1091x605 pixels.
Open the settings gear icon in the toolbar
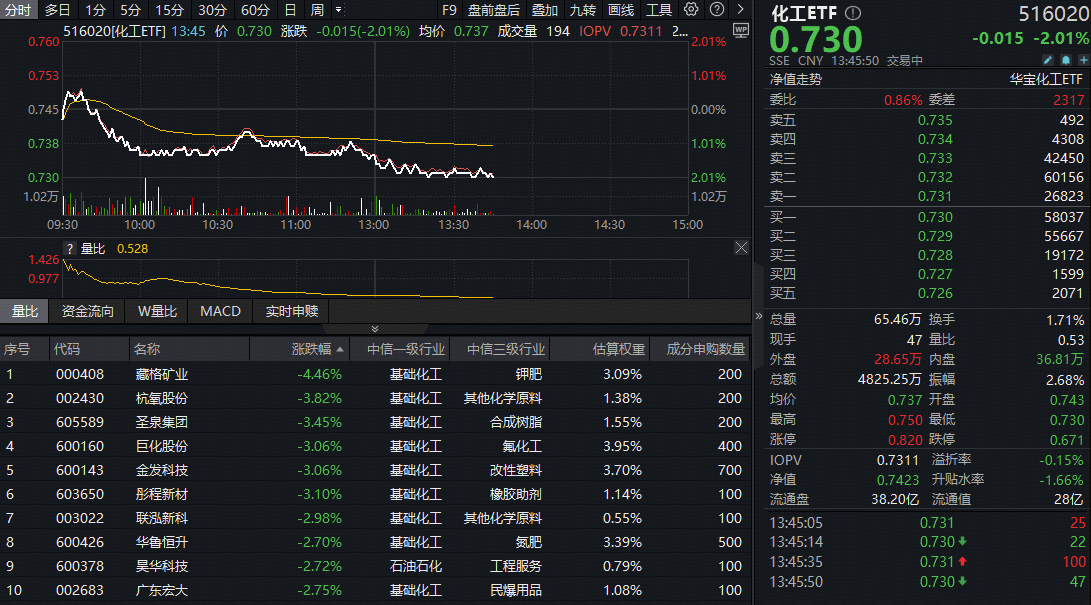pos(691,10)
